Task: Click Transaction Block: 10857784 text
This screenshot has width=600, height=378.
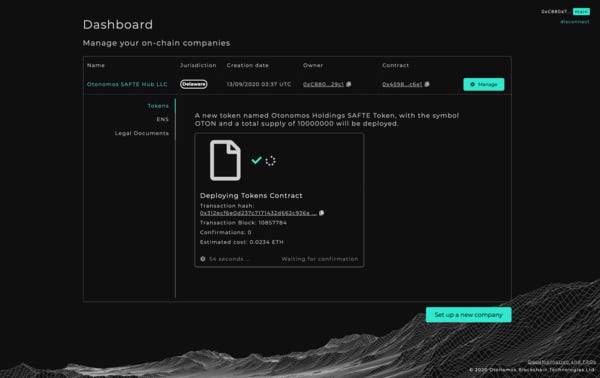Action: (x=243, y=223)
